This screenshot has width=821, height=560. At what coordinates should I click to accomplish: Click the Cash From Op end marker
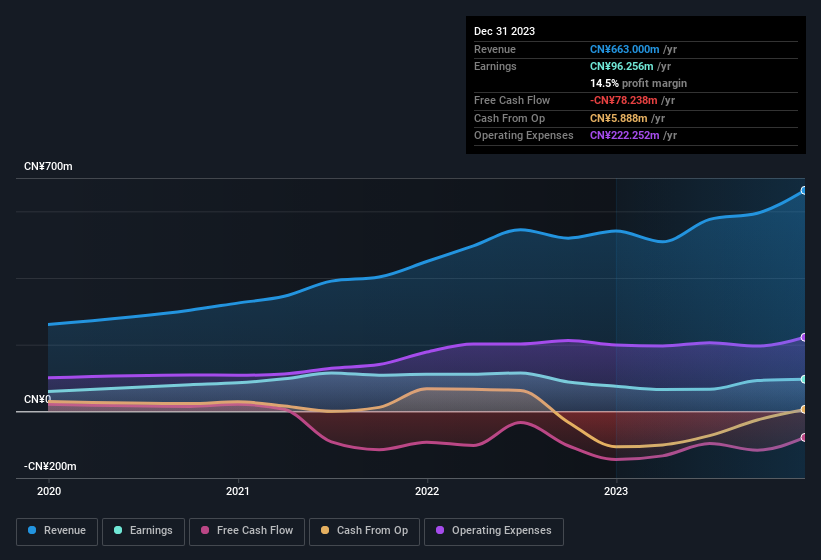804,410
